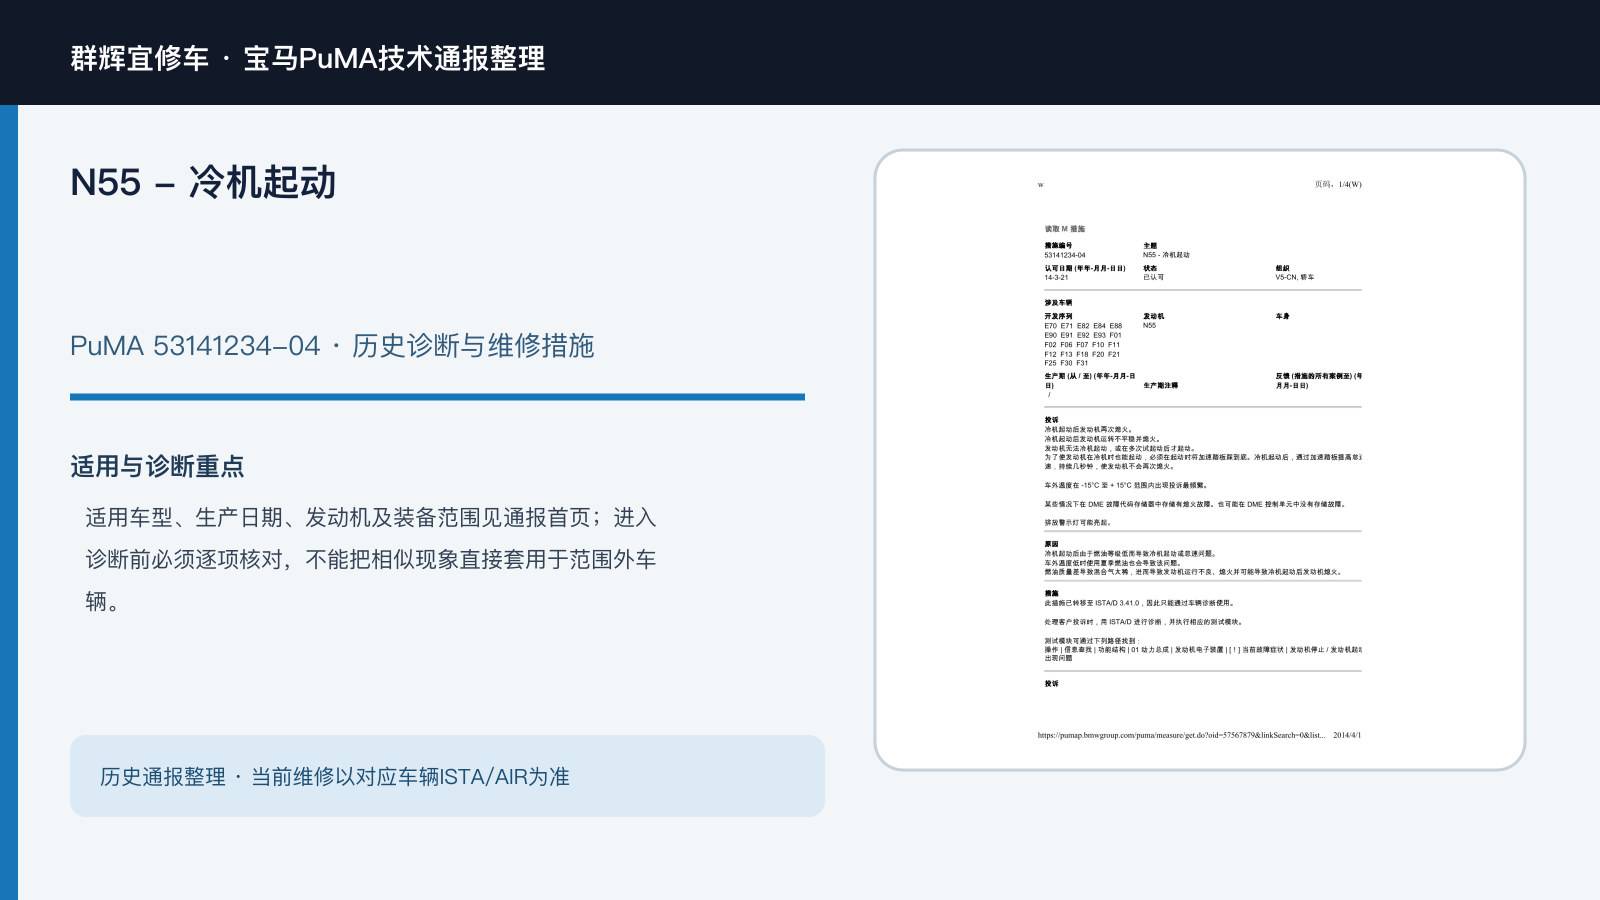Viewport: 1600px width, 900px height.
Task: Click the note box 历史通报整理 · 当前维修以对应车辆ISTA/AIR为准
Action: (x=447, y=776)
